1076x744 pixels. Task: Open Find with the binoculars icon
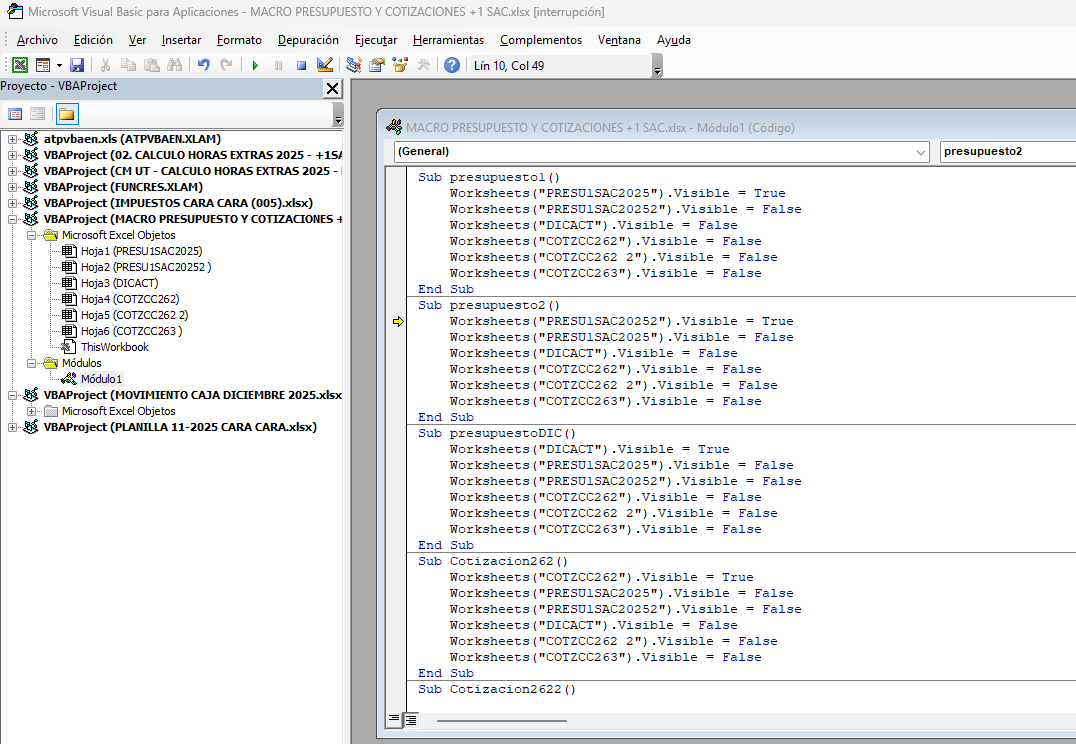click(175, 65)
